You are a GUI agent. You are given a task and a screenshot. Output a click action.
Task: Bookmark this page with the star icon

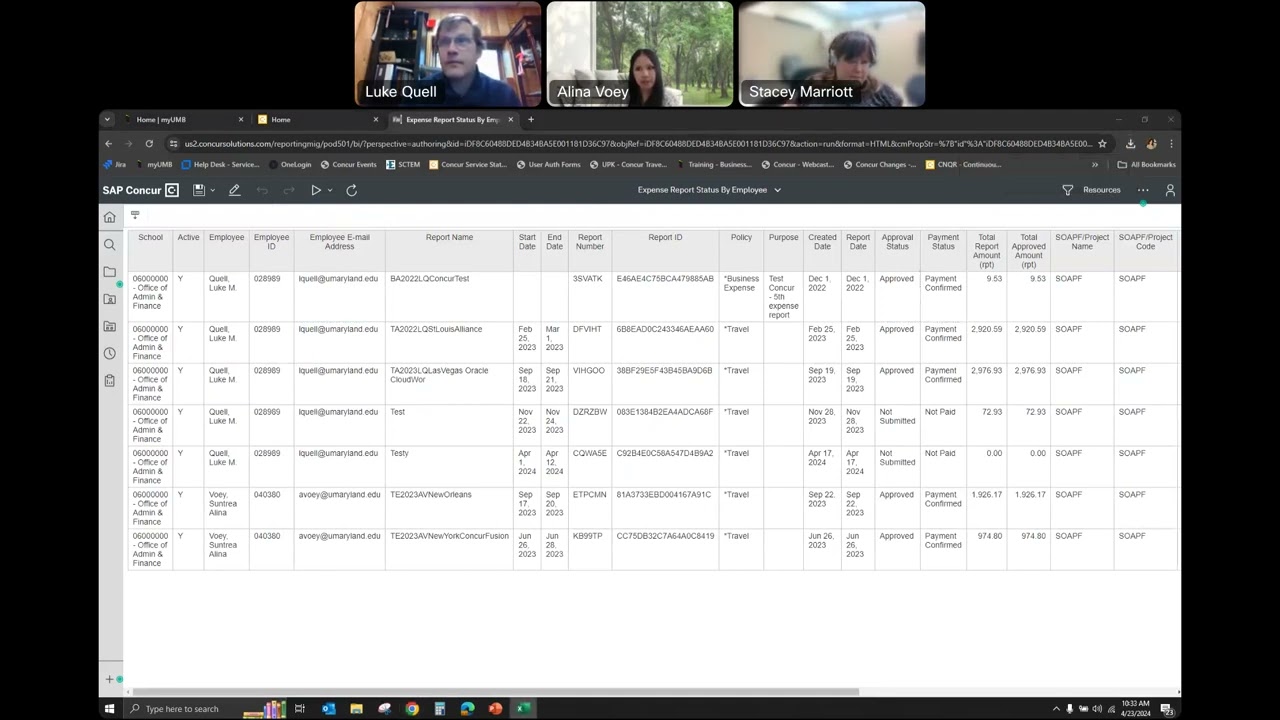coord(1103,144)
